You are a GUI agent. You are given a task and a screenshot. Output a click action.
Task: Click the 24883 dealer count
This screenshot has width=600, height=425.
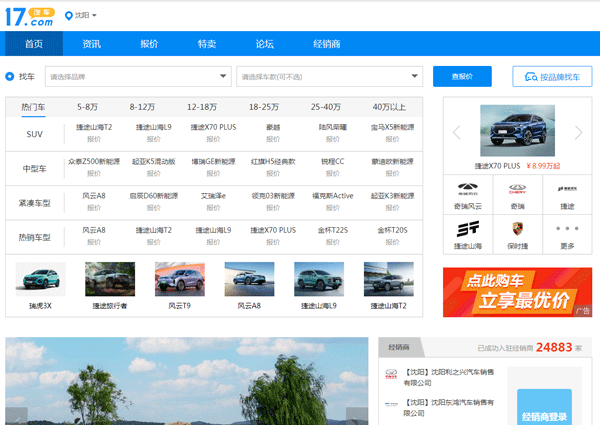(554, 347)
